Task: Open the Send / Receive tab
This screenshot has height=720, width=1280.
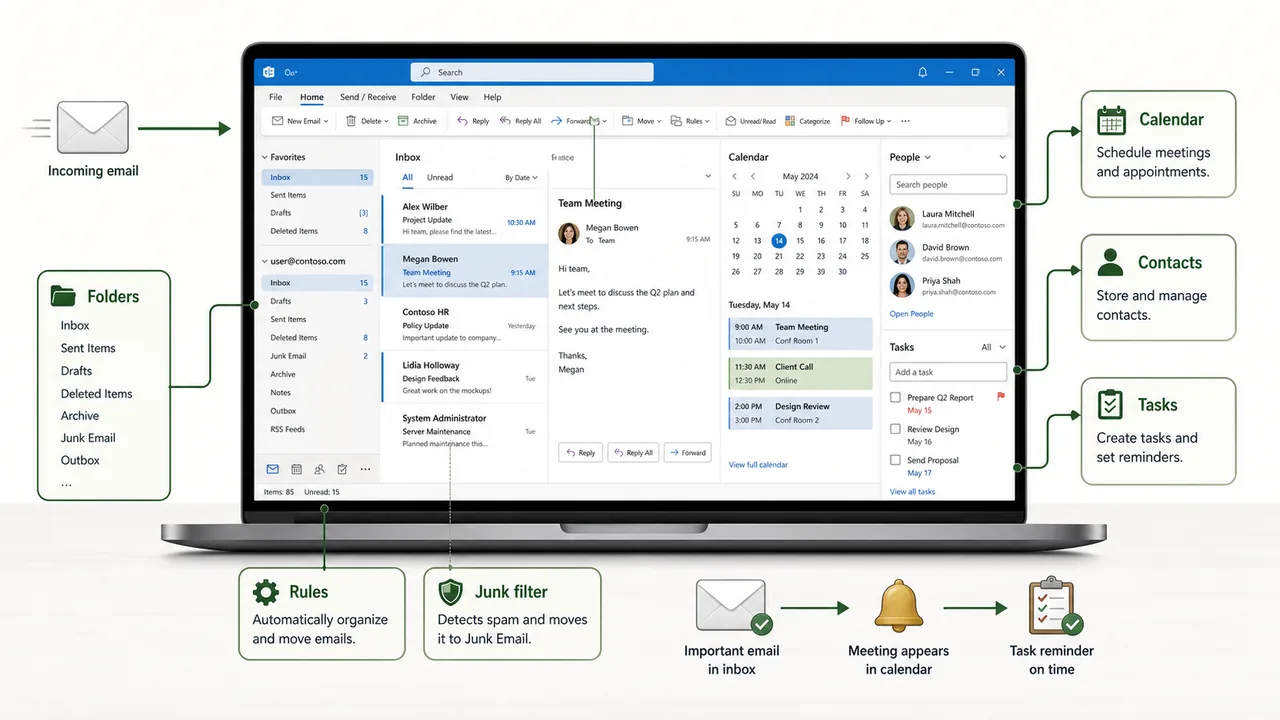Action: tap(368, 97)
